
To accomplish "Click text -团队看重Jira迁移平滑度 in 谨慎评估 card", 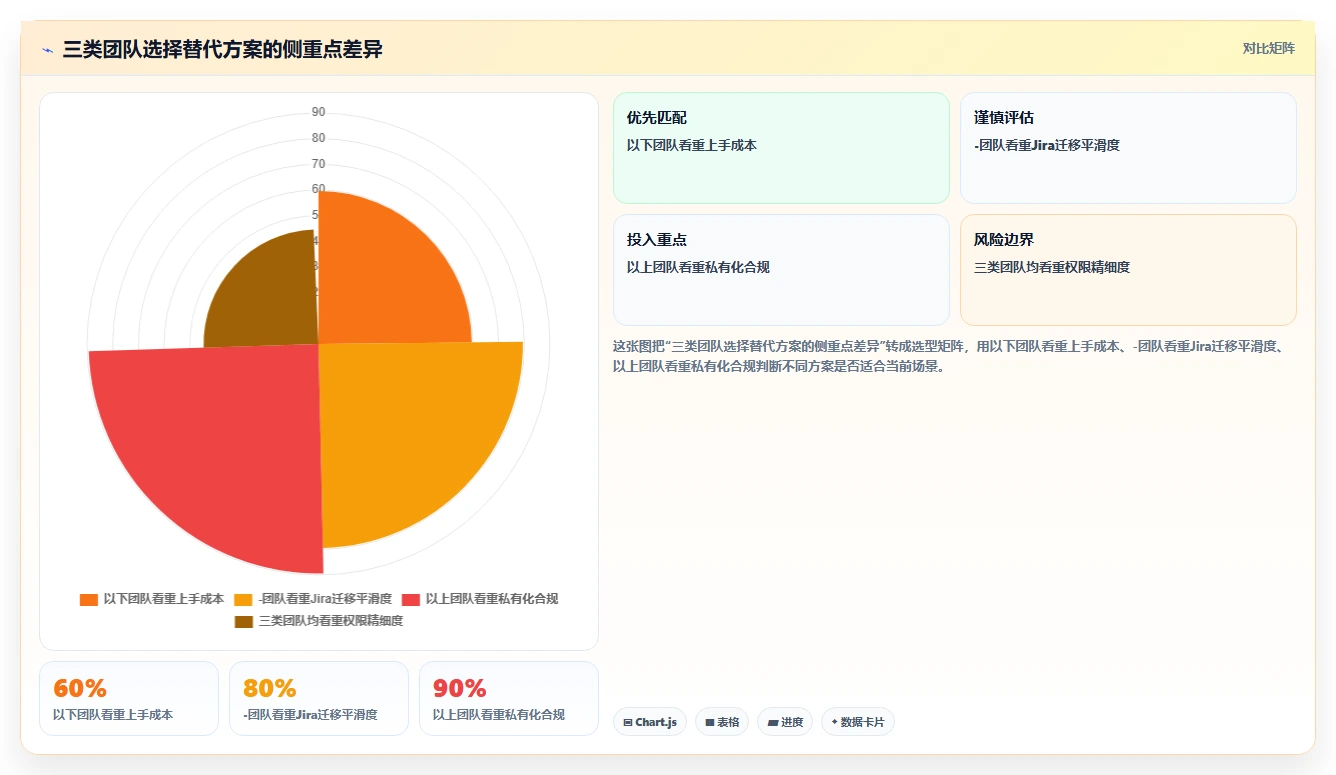I will click(x=1047, y=145).
